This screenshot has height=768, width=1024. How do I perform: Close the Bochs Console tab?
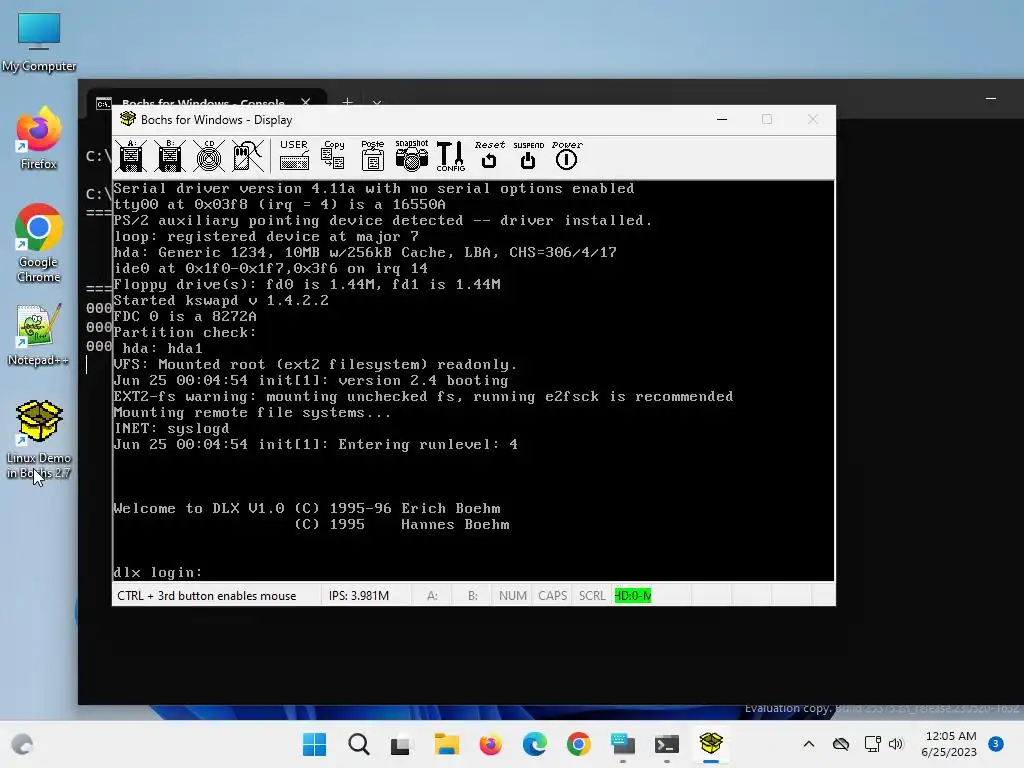tap(306, 103)
